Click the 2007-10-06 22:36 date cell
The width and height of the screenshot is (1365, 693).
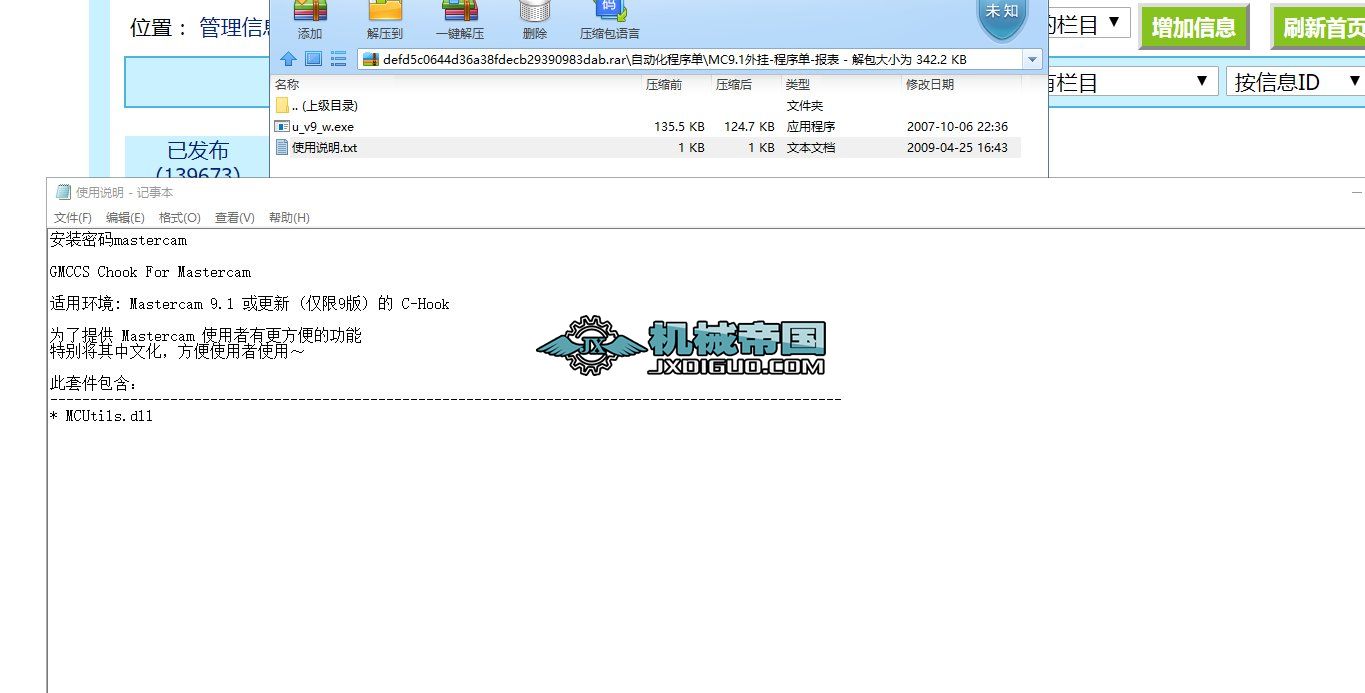(x=957, y=127)
